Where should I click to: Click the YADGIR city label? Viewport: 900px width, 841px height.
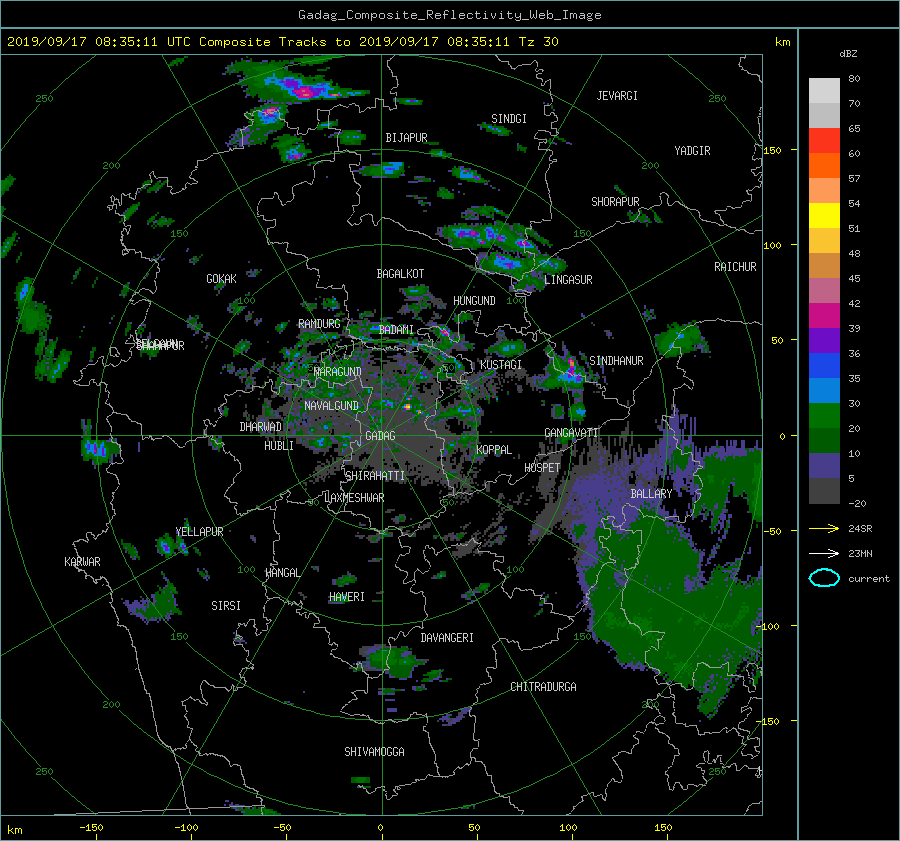(x=692, y=151)
